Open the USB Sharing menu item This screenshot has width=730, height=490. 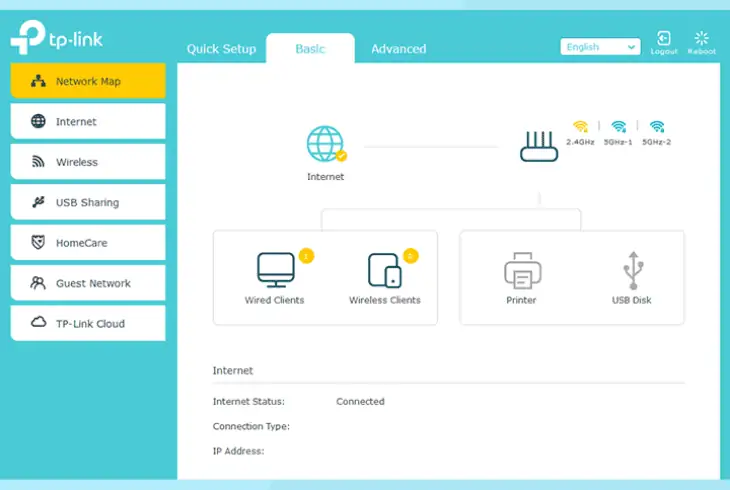click(x=88, y=202)
